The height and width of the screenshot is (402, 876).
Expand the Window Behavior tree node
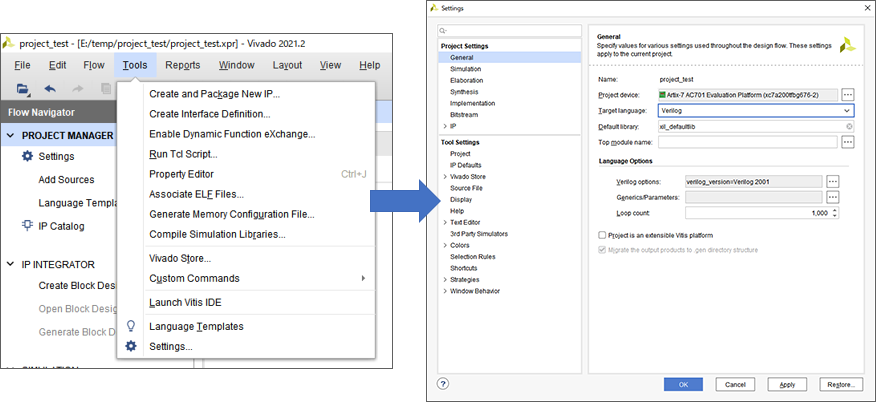tap(445, 291)
